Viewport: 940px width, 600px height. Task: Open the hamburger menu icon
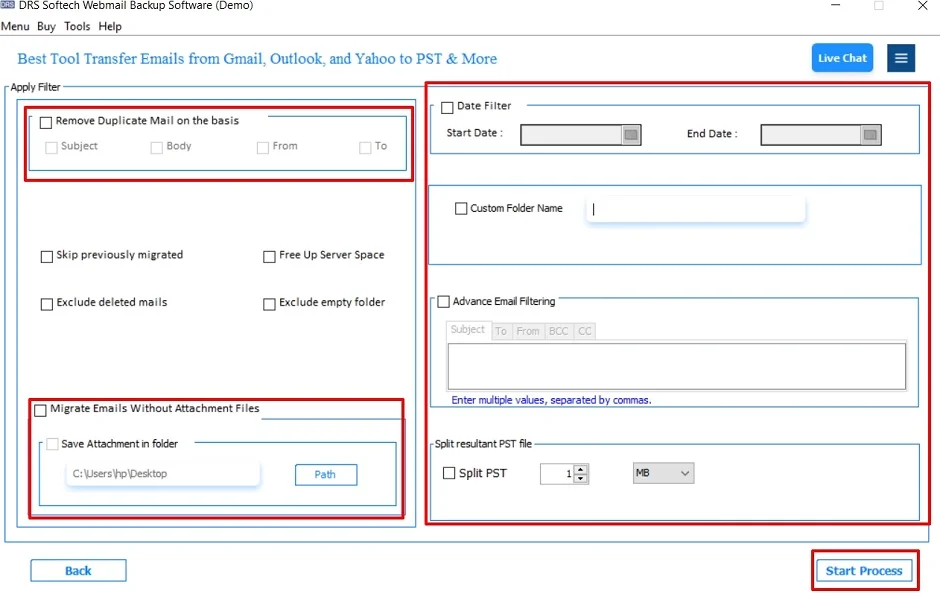click(901, 57)
